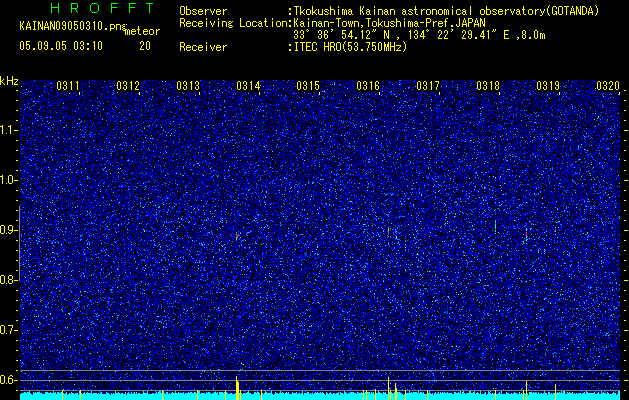
Task: Click the 0.8 kHz frequency label
Action: pyautogui.click(x=9, y=280)
